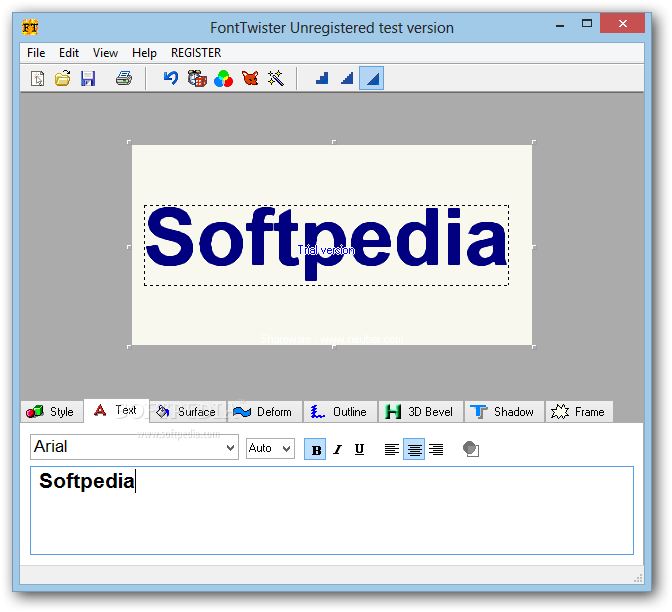Open the RGB color circles icon

223,78
